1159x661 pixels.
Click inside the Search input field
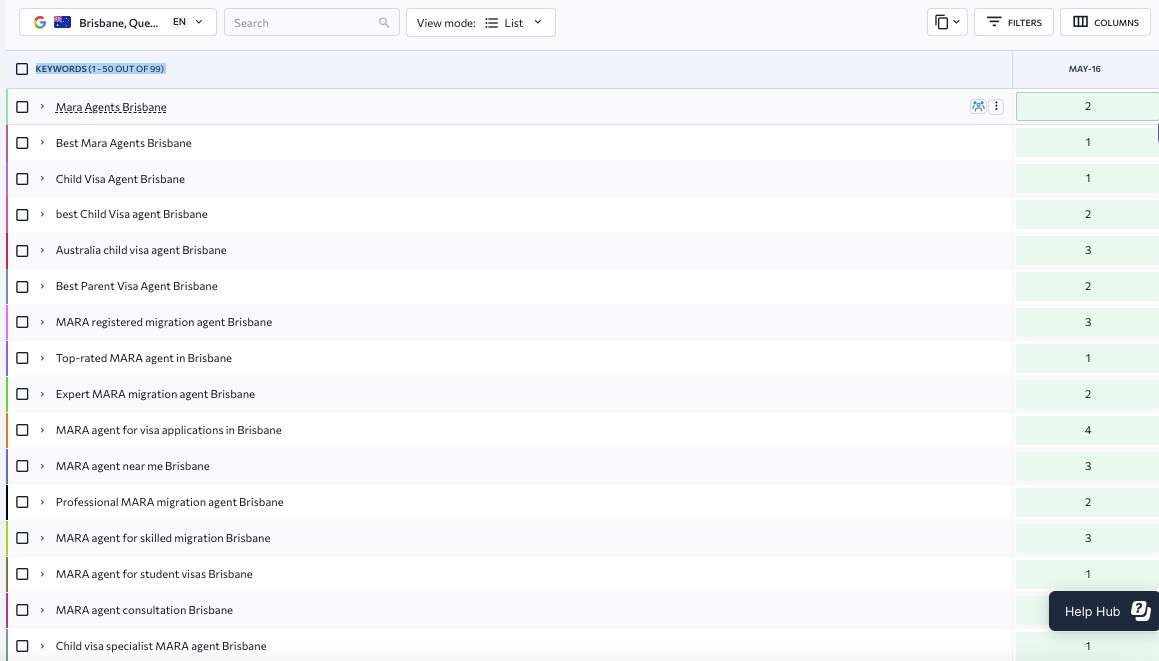coord(300,22)
